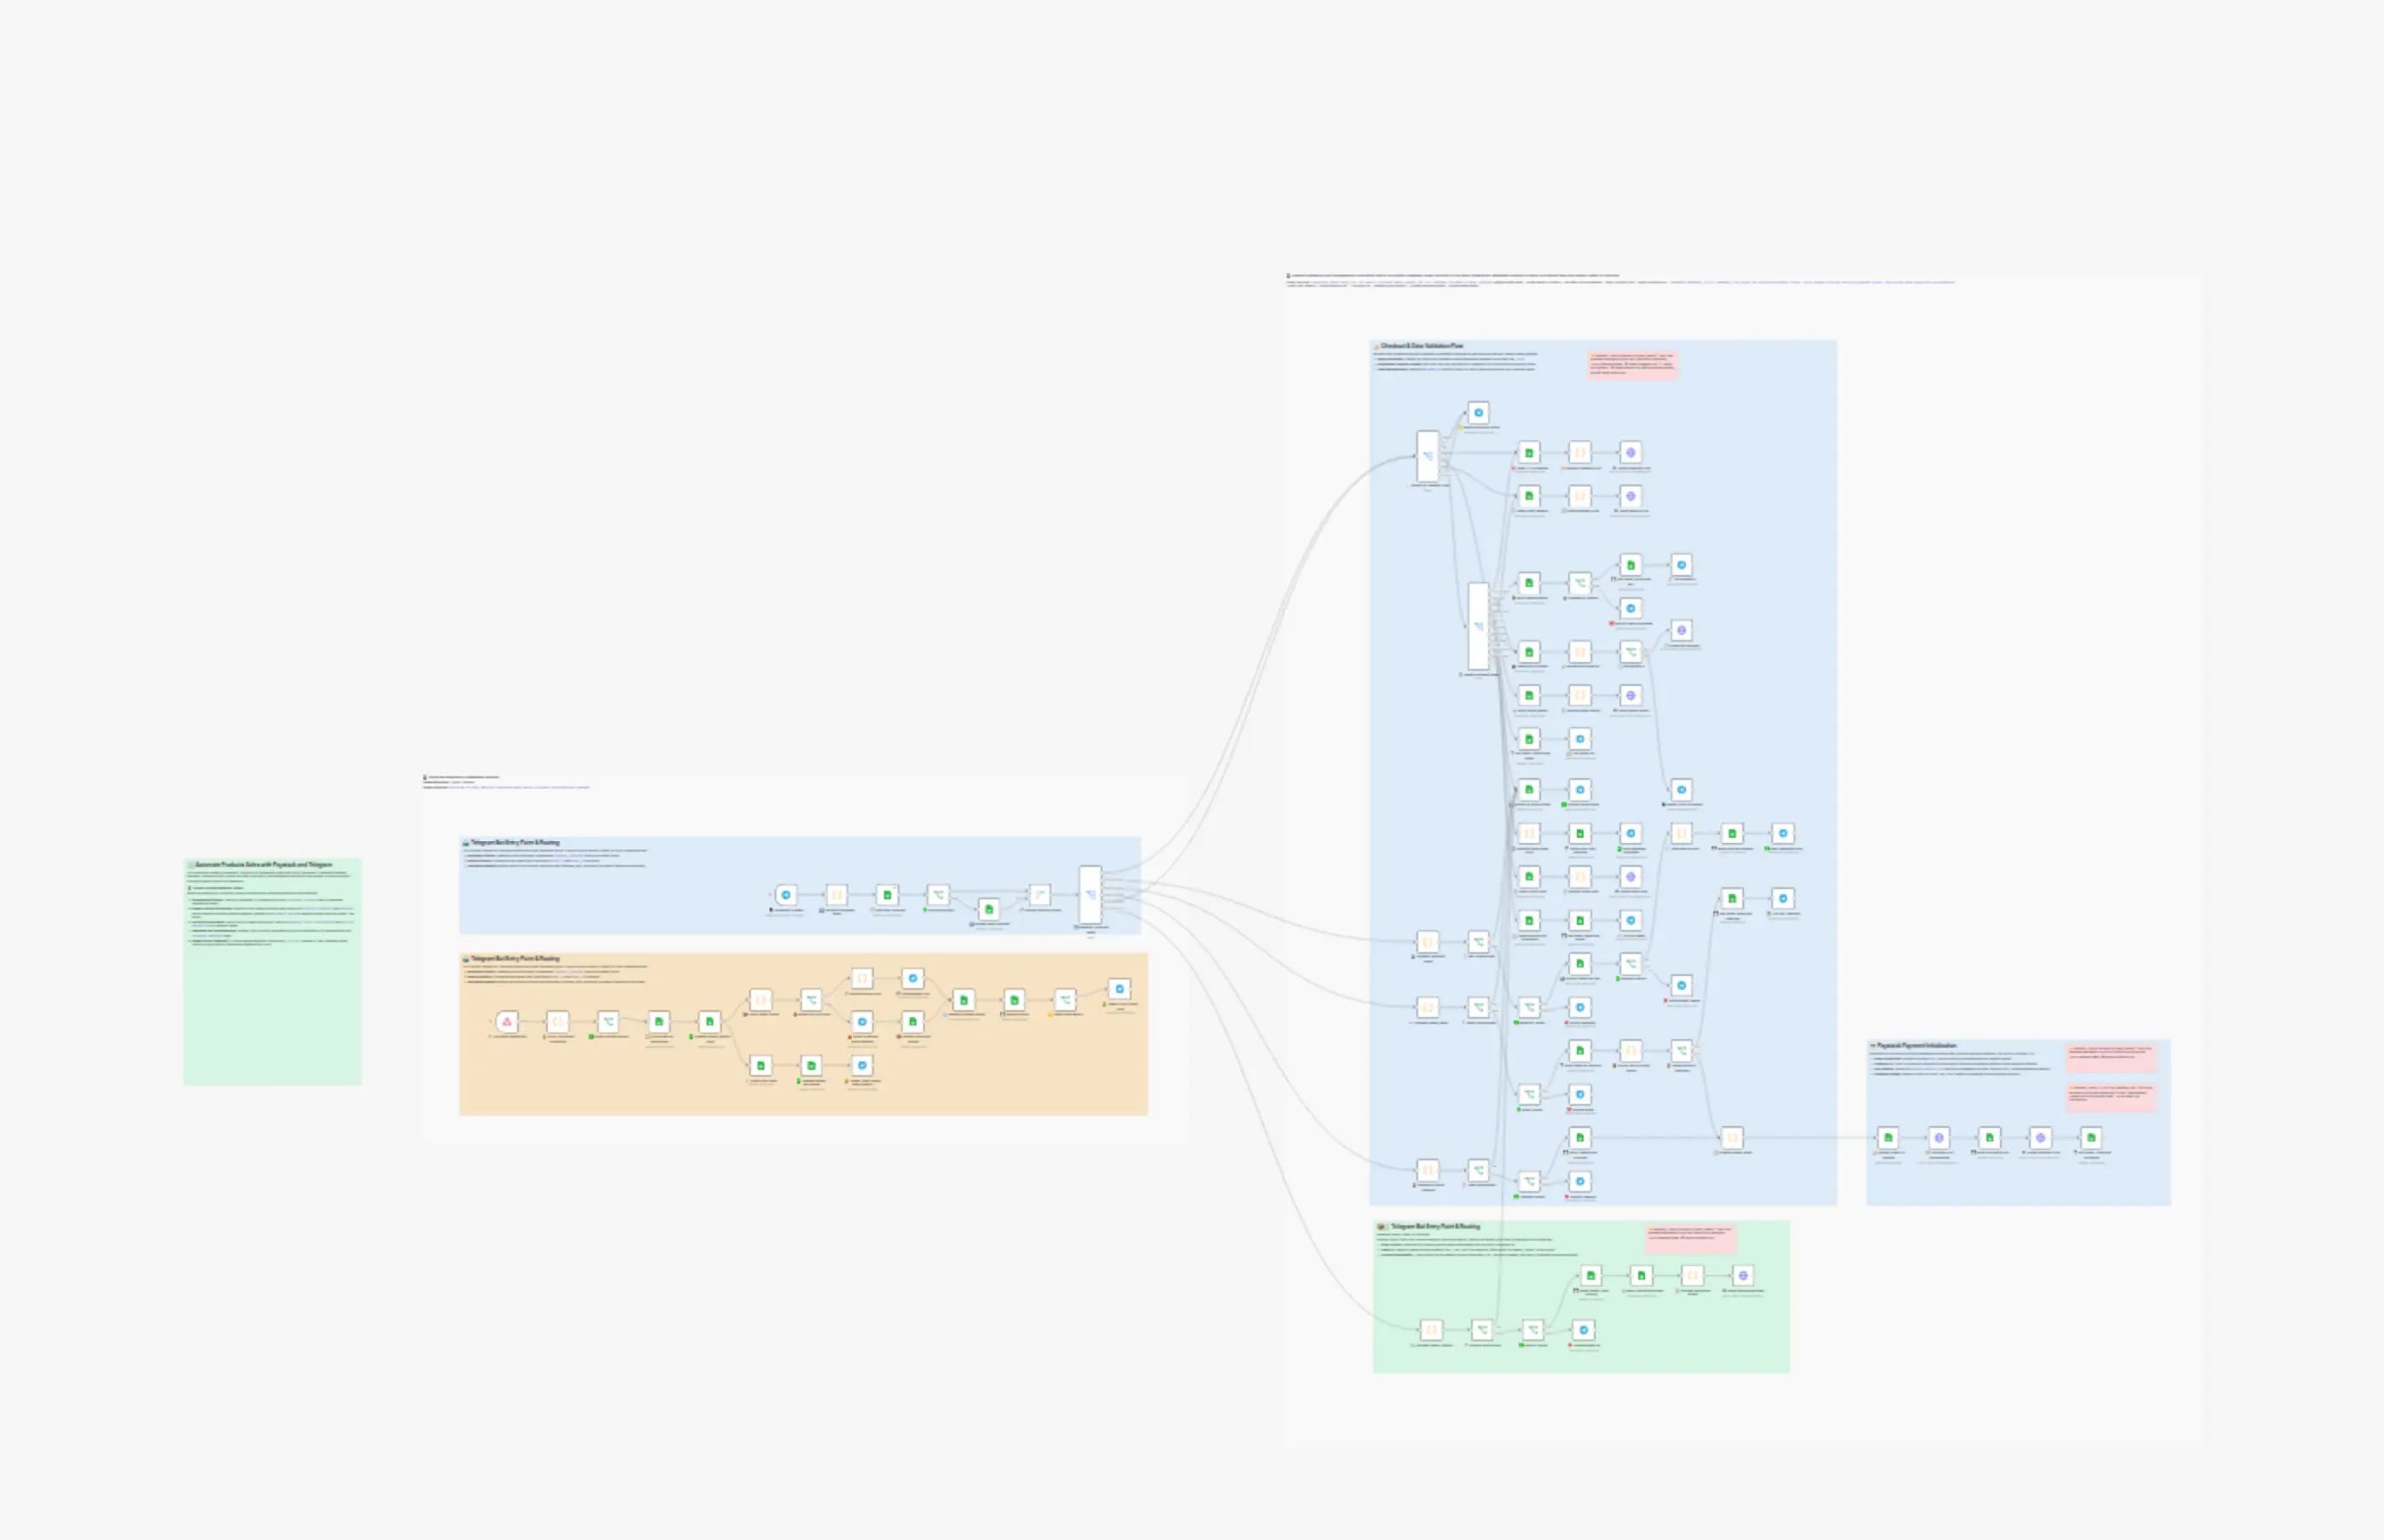This screenshot has width=2384, height=1540.
Task: Select the Telegram node in the green section
Action: click(x=1583, y=1329)
